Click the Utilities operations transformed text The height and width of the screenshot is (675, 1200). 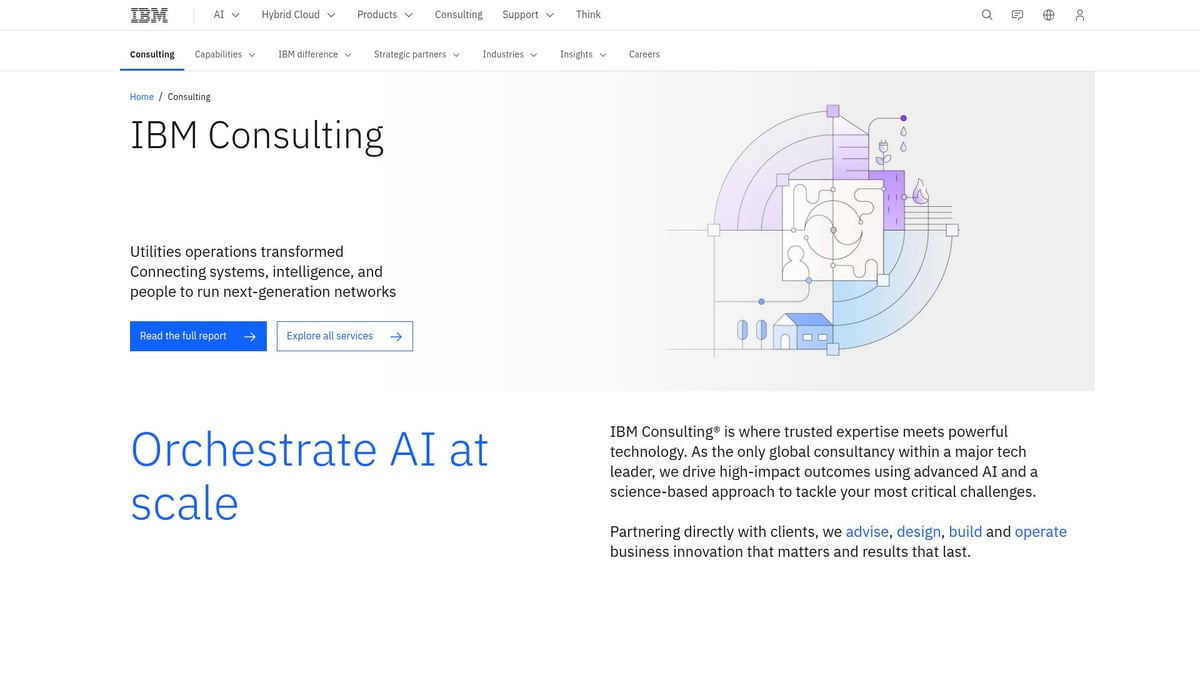[x=237, y=252]
